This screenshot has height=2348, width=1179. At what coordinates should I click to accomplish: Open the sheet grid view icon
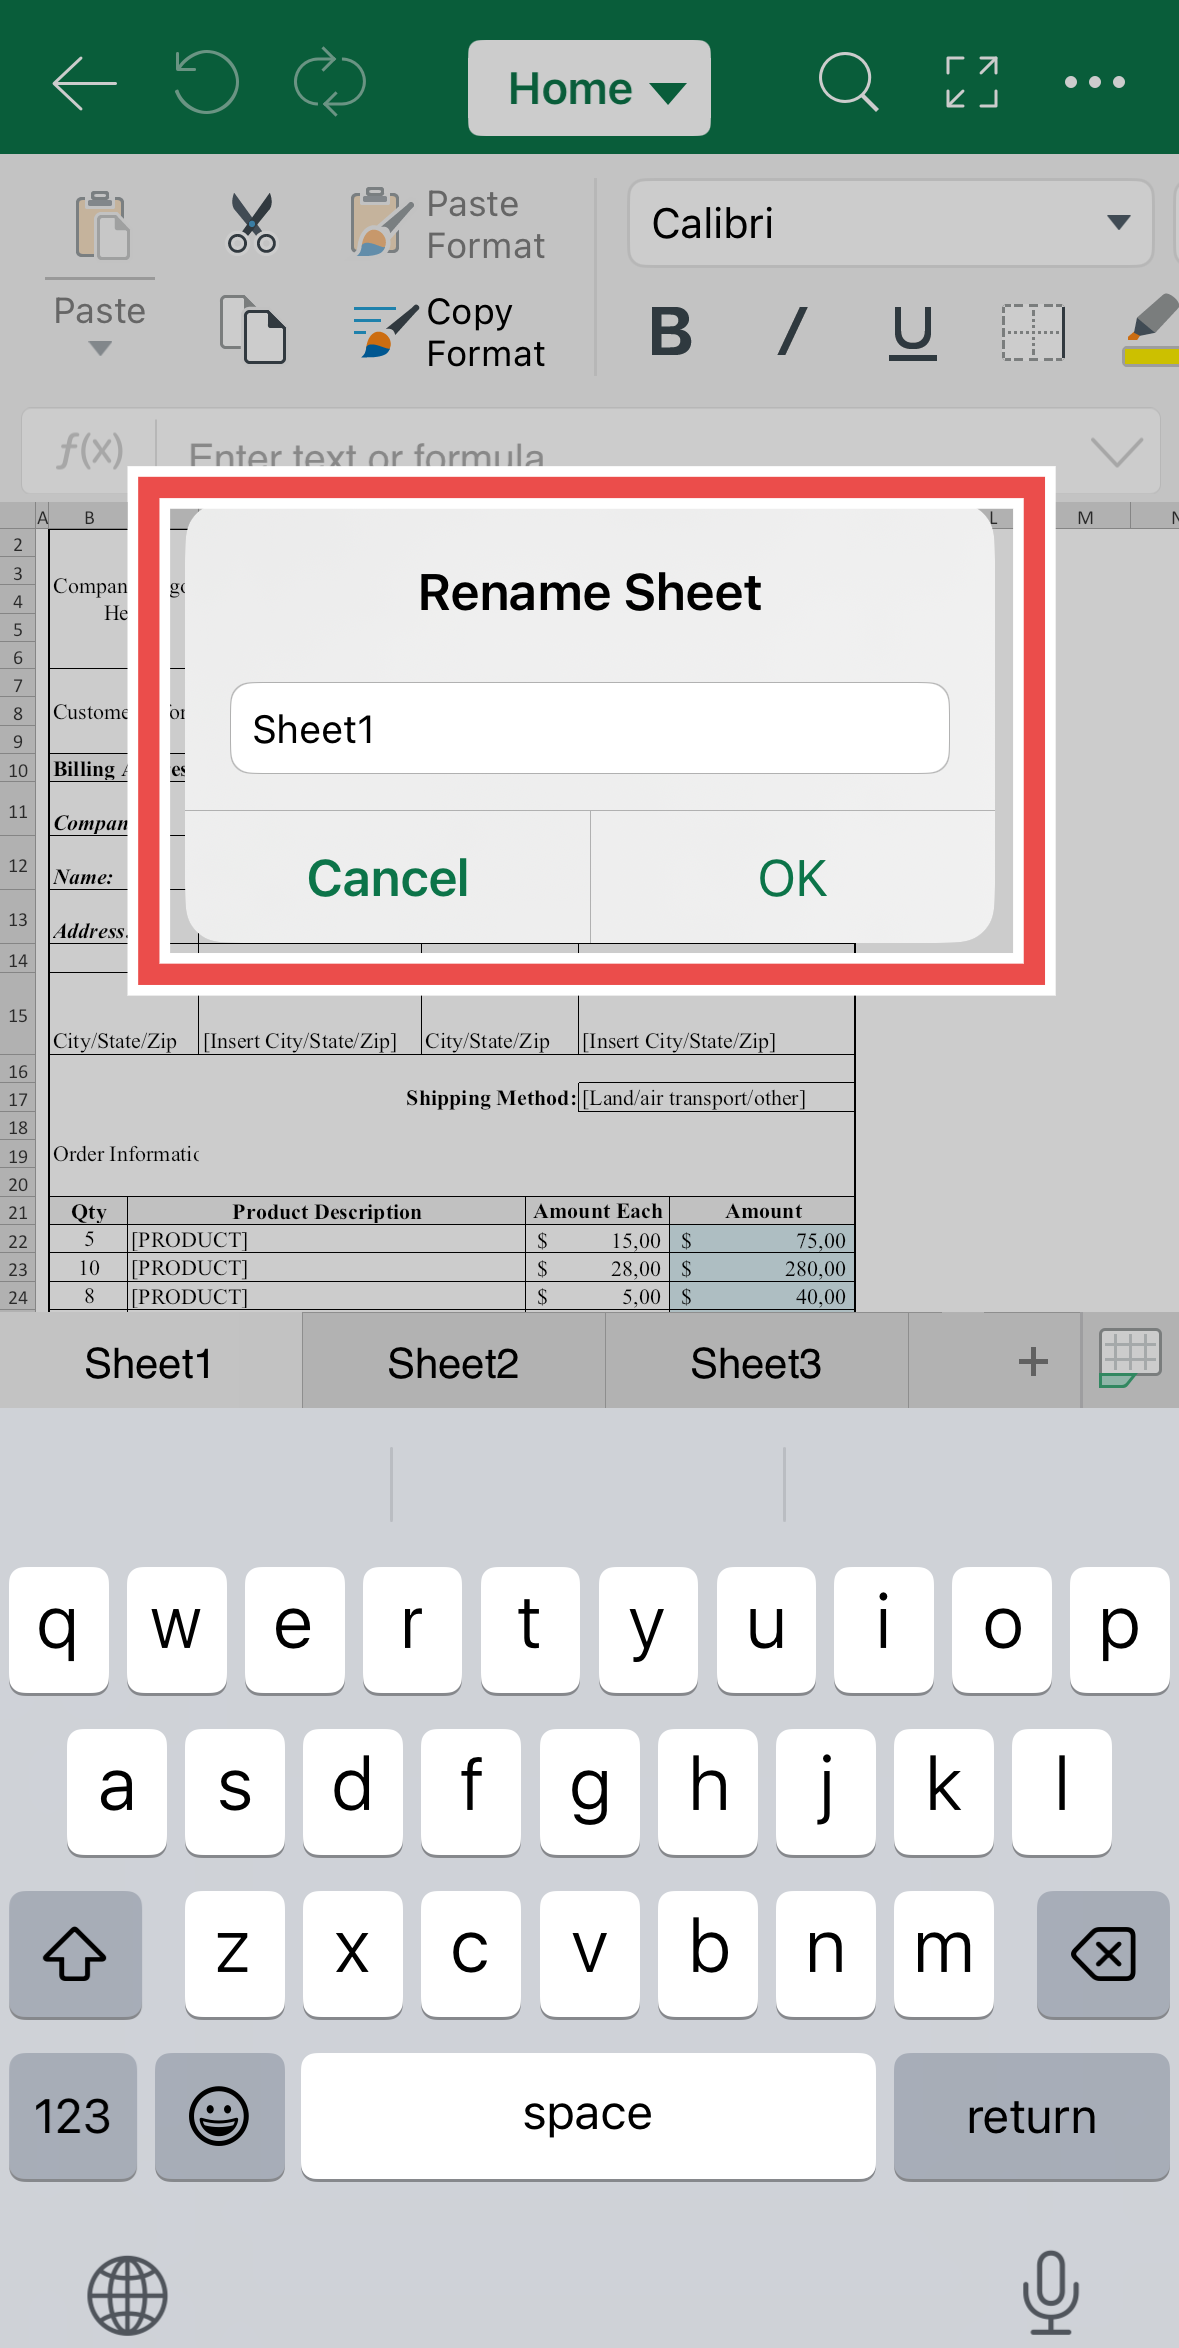pos(1130,1358)
